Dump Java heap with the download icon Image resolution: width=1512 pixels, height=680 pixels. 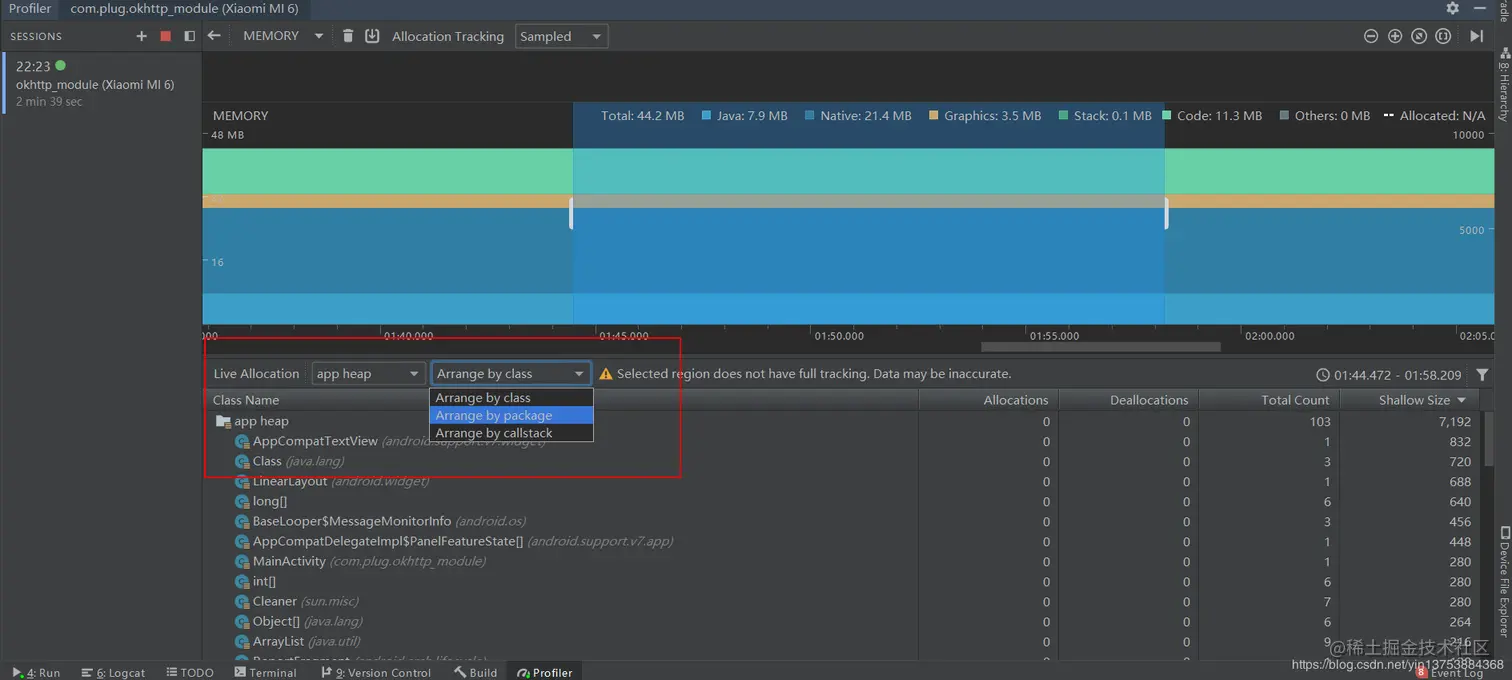[x=372, y=36]
